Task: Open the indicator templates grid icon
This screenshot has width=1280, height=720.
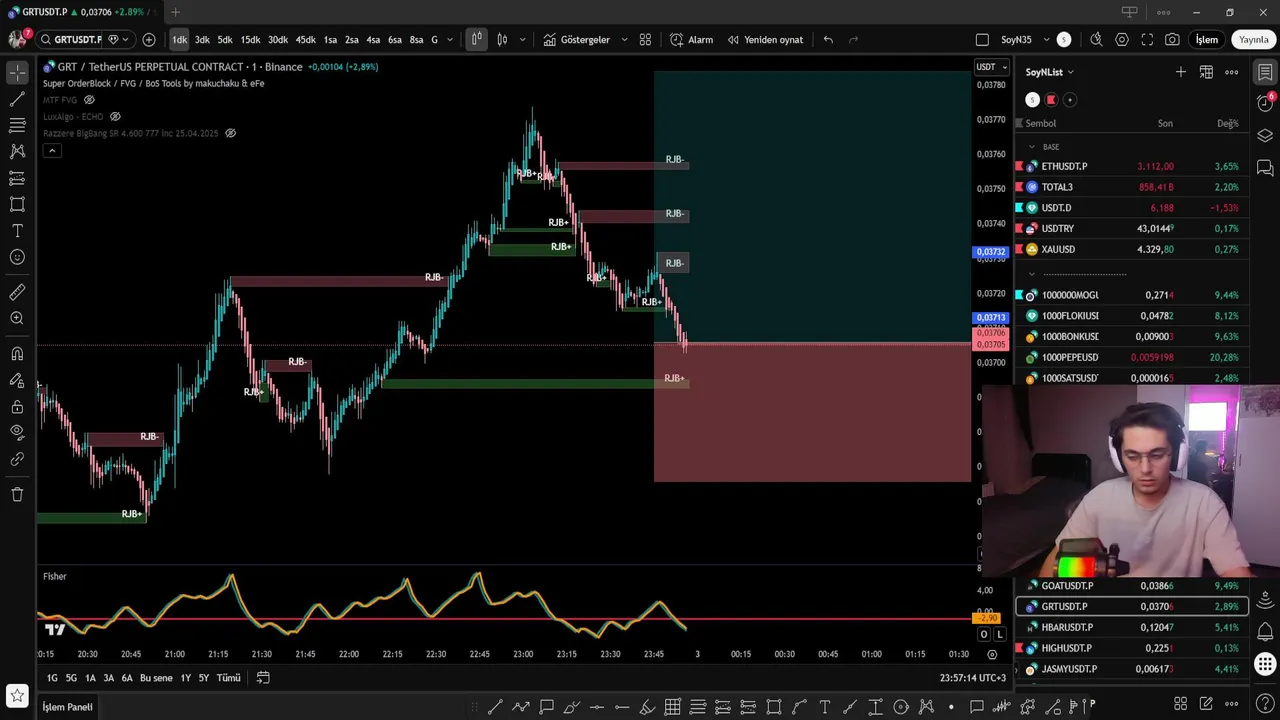Action: pos(645,40)
